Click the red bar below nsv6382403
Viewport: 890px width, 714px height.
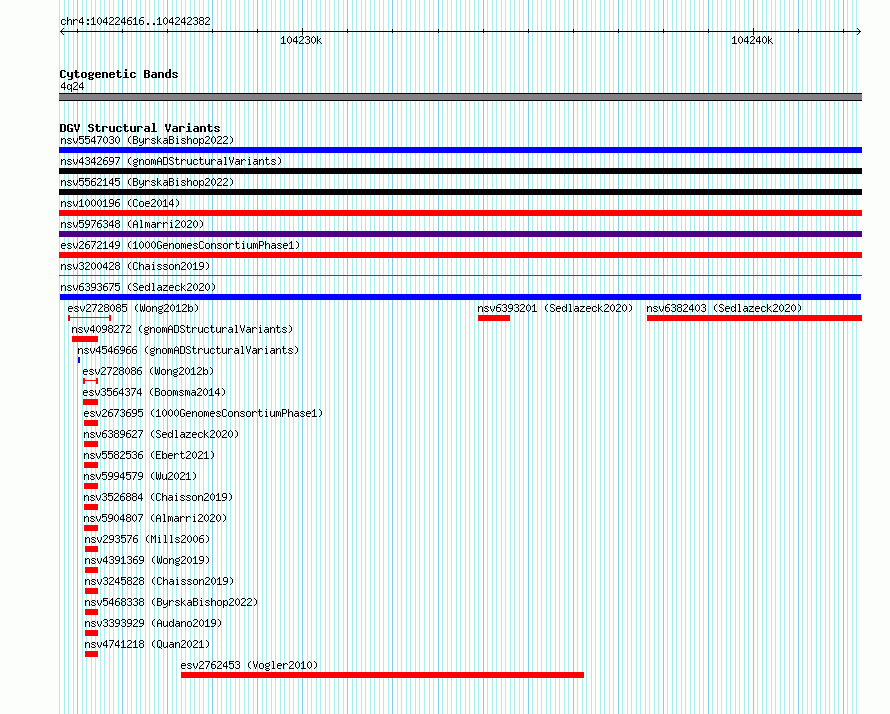(x=754, y=318)
